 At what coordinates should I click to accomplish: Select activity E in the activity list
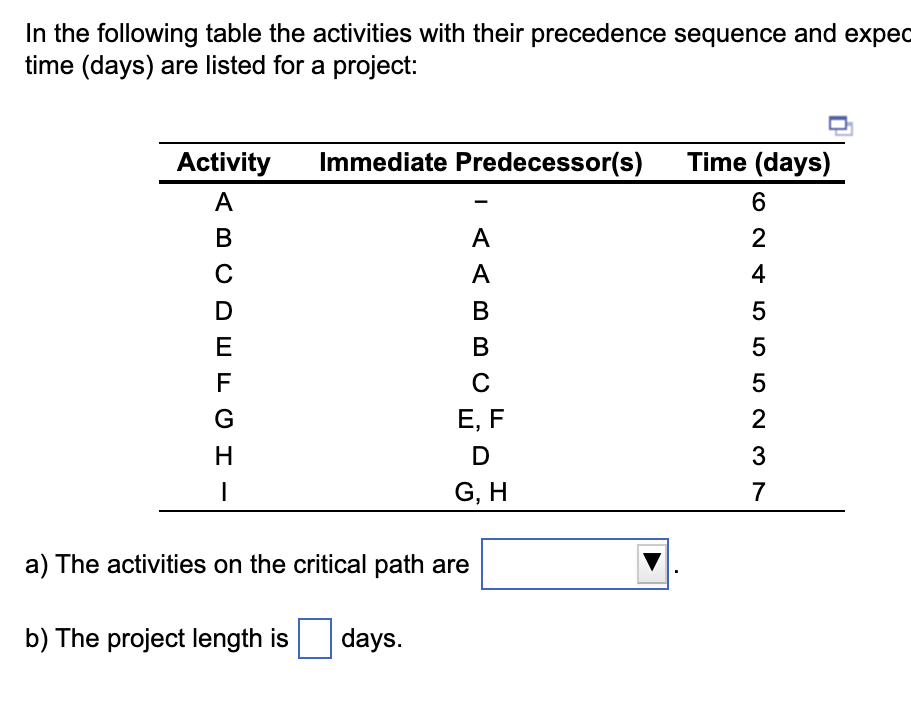(x=223, y=347)
